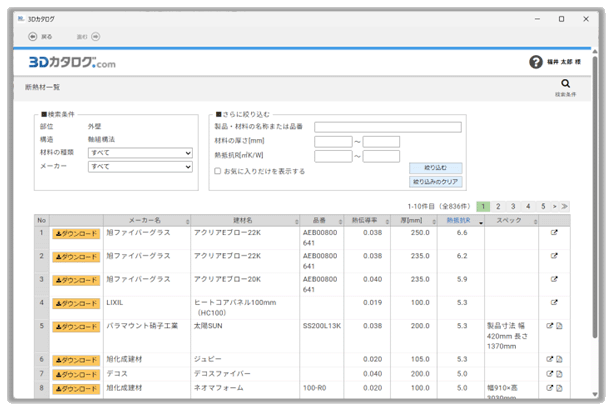
Task: Download row 6 ジュピー
Action: [76, 360]
